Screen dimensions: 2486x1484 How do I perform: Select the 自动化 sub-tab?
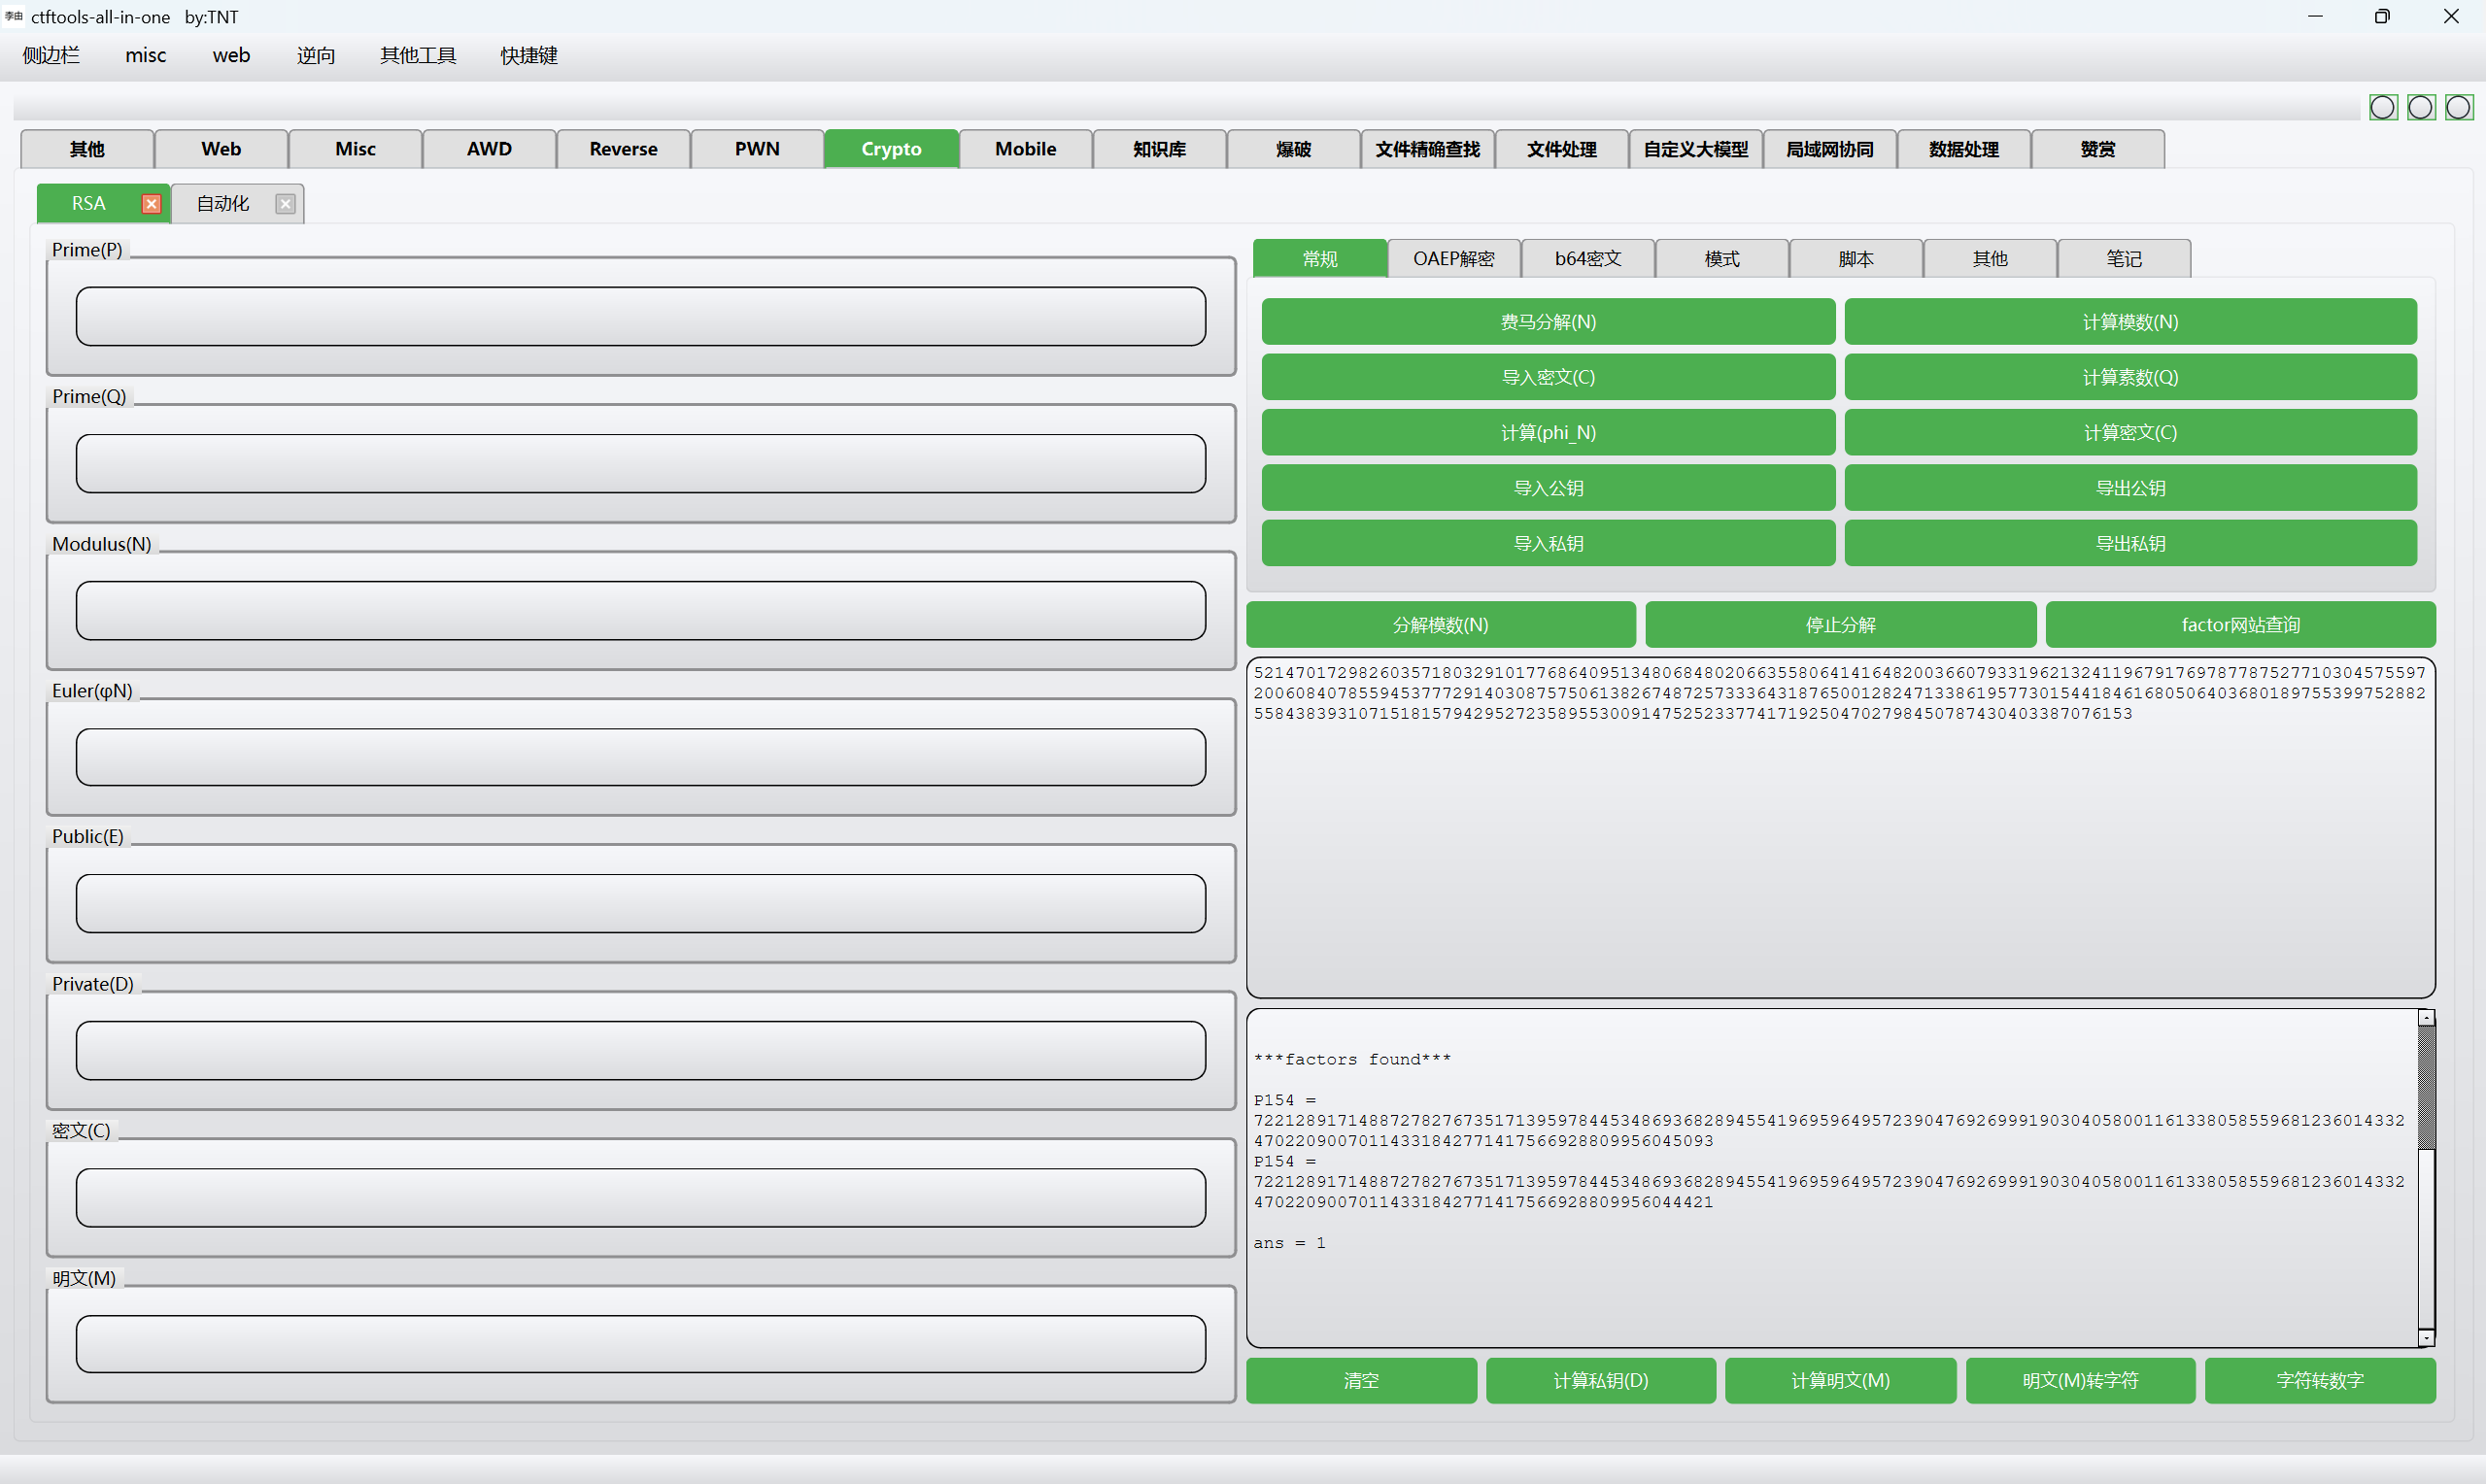(x=222, y=204)
